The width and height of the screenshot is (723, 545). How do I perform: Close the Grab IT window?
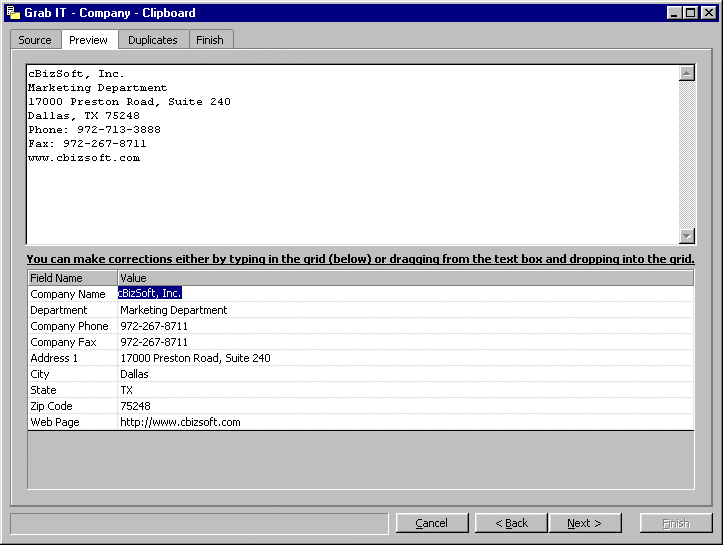[x=709, y=13]
